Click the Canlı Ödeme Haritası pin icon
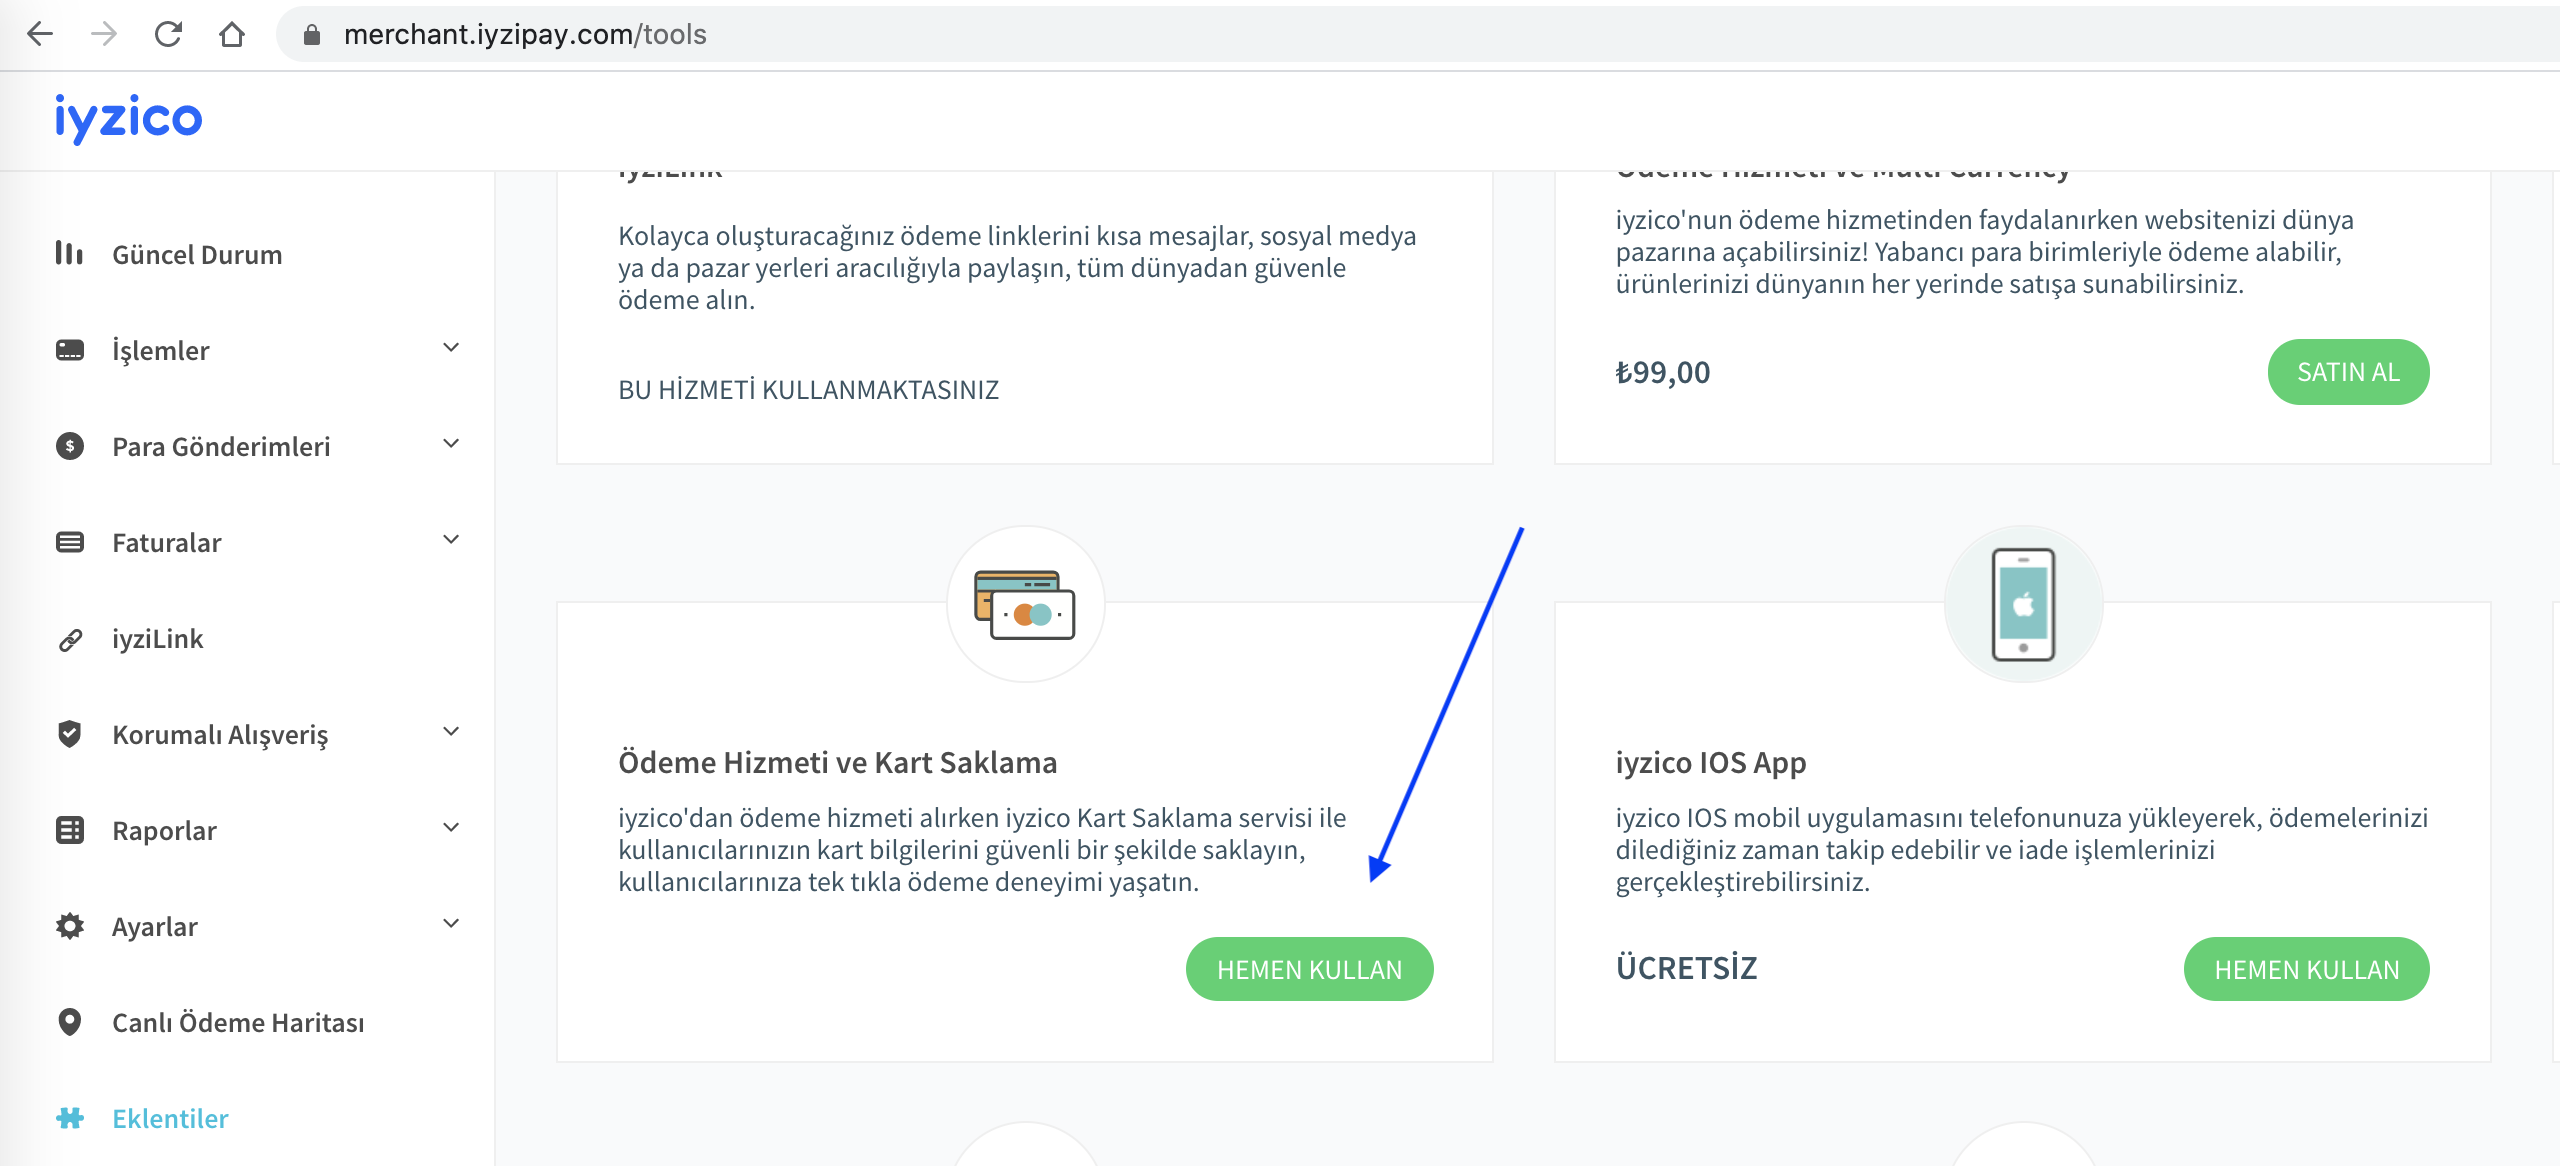The height and width of the screenshot is (1166, 2560). tap(70, 1022)
